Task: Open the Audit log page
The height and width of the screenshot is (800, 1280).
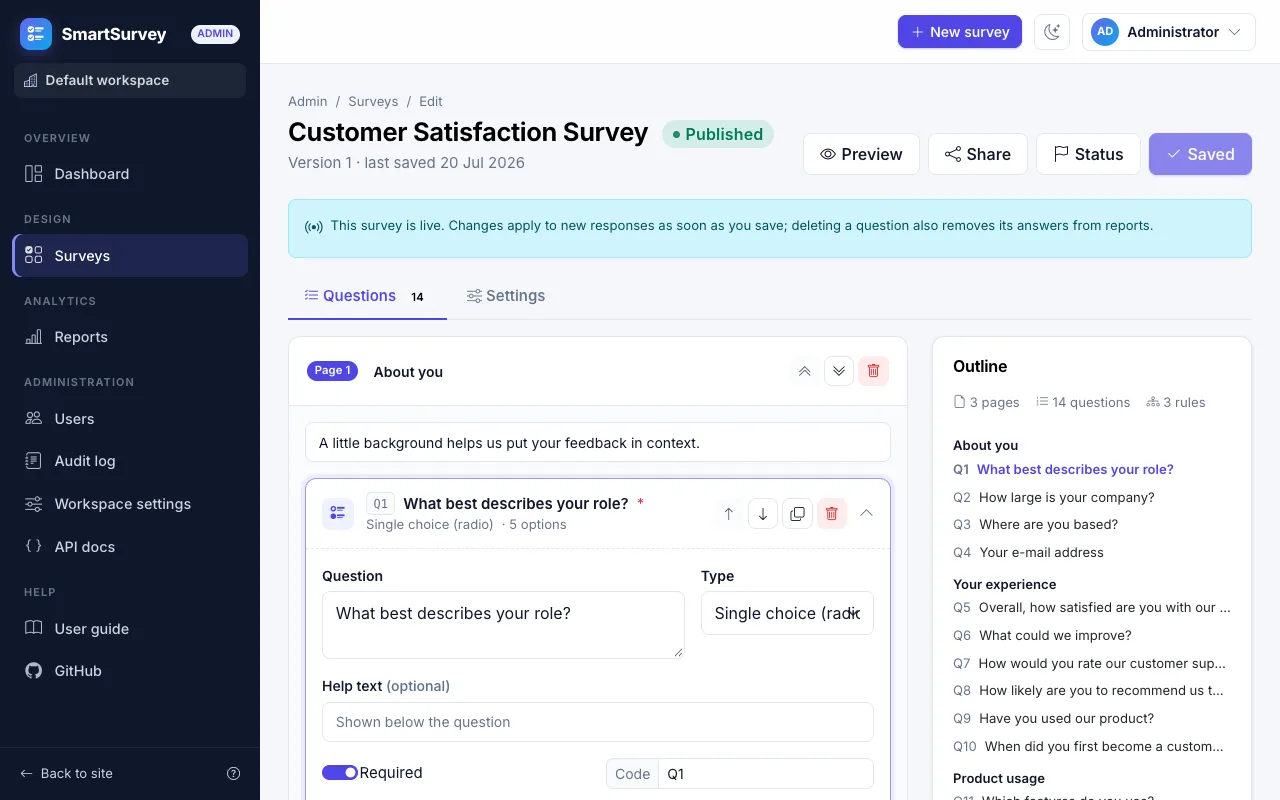Action: click(x=130, y=461)
